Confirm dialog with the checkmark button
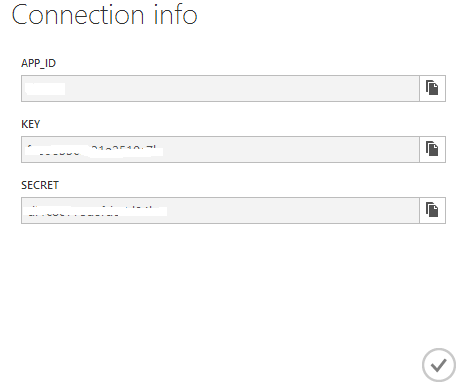Screen dimensions: 469x390 click(x=439, y=365)
